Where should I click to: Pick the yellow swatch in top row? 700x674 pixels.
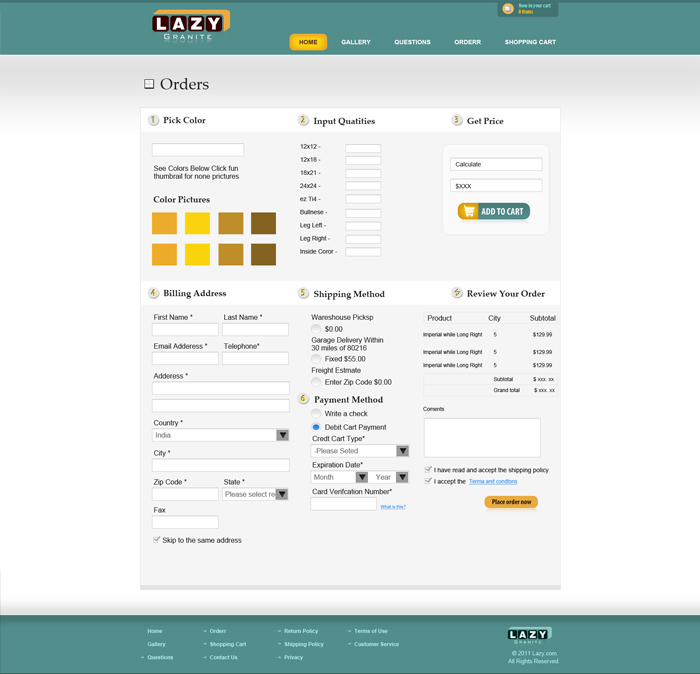197,223
